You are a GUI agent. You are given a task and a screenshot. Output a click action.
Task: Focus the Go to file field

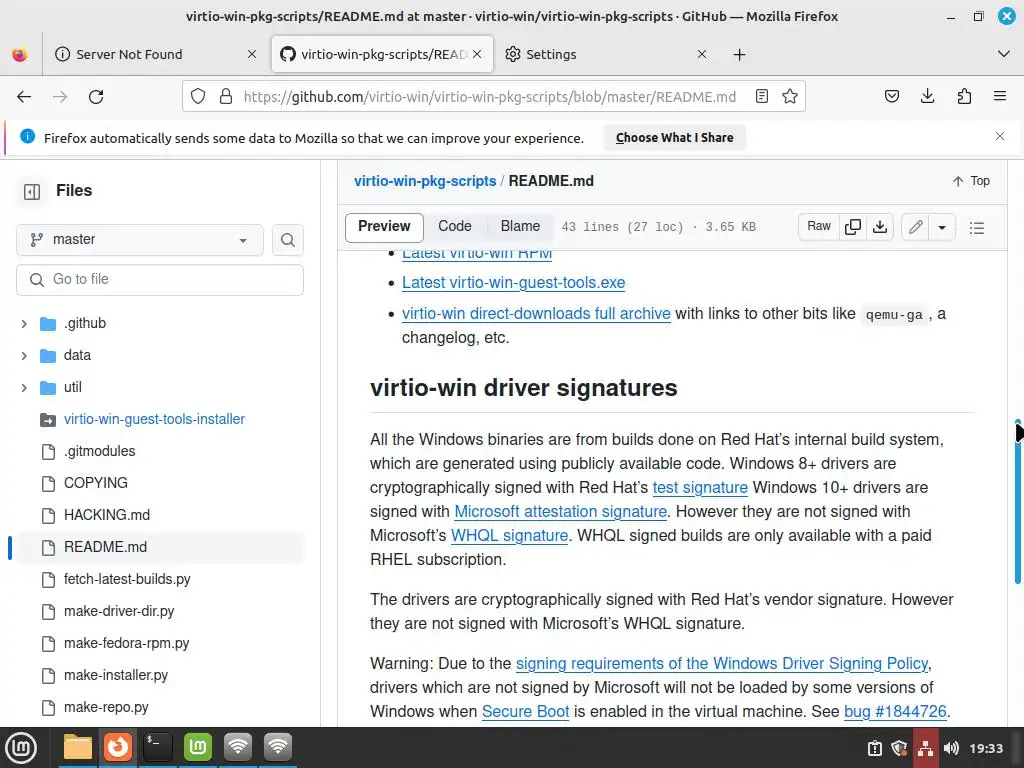[160, 280]
